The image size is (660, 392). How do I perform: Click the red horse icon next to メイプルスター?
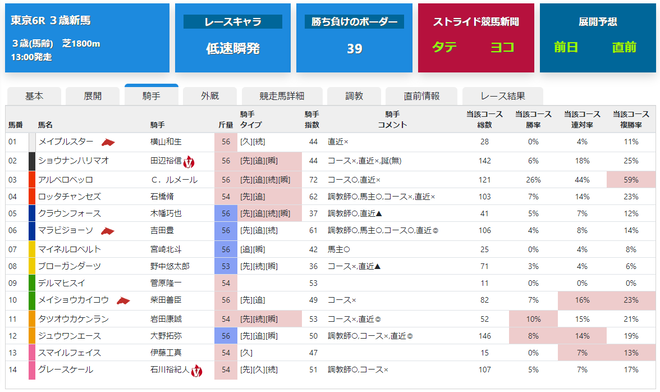coord(108,143)
